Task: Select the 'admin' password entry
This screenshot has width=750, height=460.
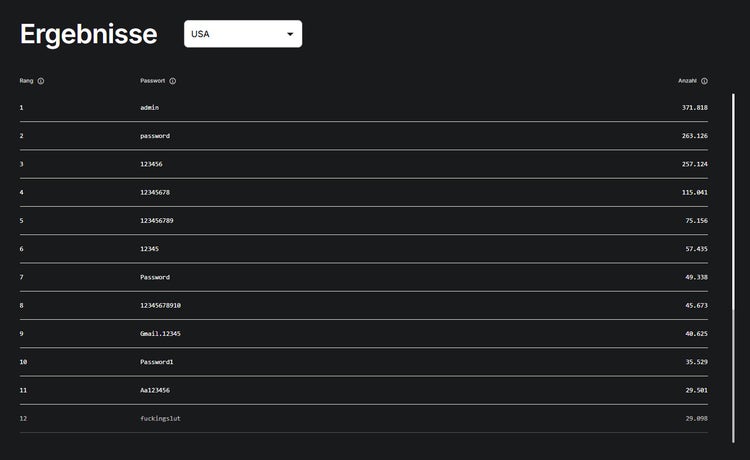Action: pos(150,107)
